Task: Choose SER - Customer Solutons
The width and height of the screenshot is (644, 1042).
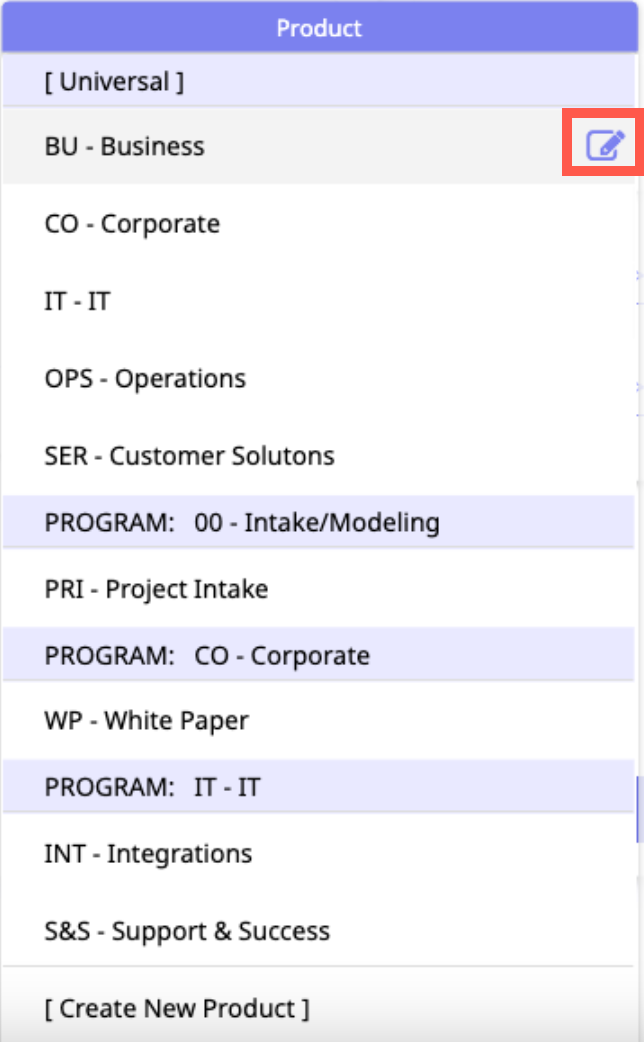Action: pyautogui.click(x=190, y=456)
